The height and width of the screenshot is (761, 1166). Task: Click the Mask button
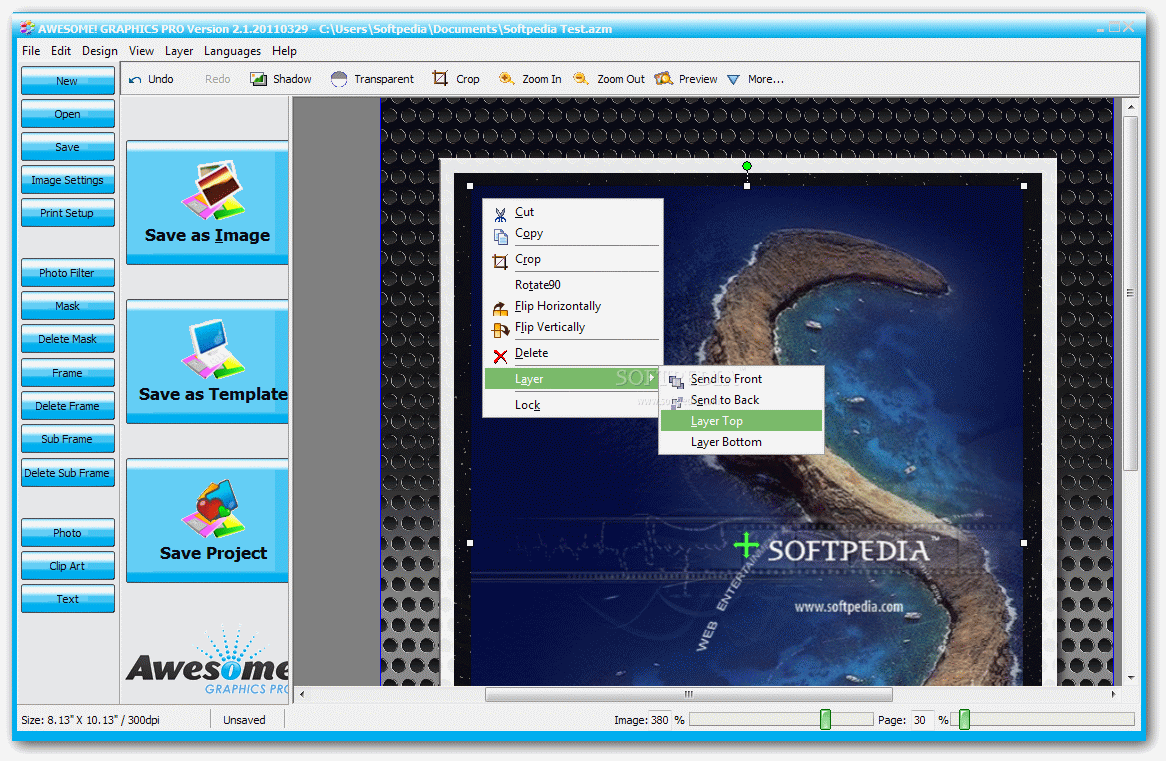[68, 306]
